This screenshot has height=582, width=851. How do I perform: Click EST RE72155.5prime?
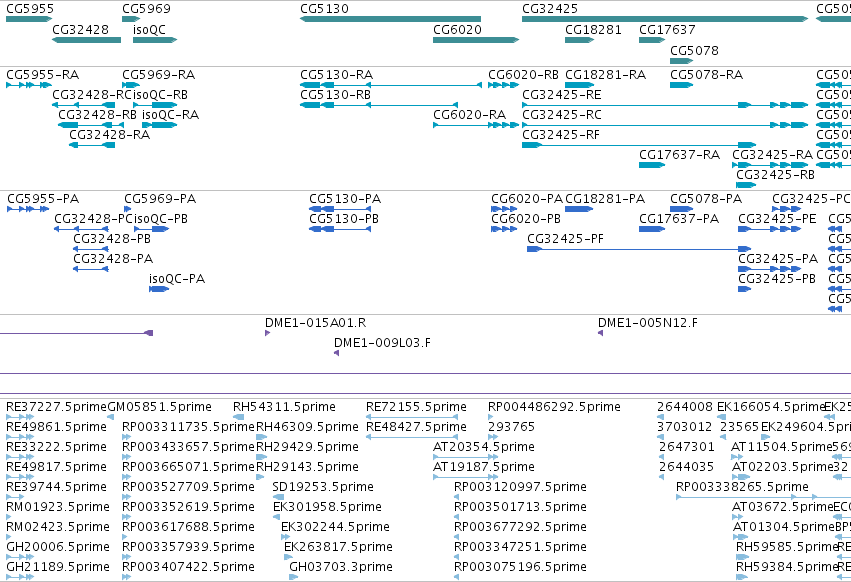(x=416, y=407)
